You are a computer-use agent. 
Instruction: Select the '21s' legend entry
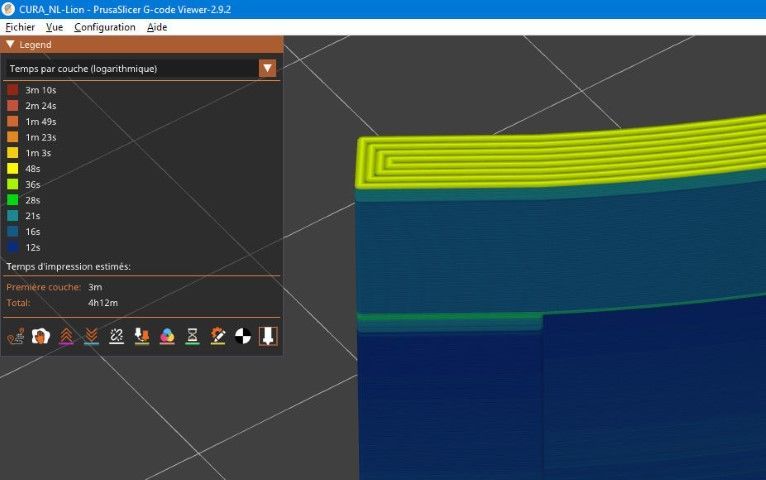pos(24,216)
